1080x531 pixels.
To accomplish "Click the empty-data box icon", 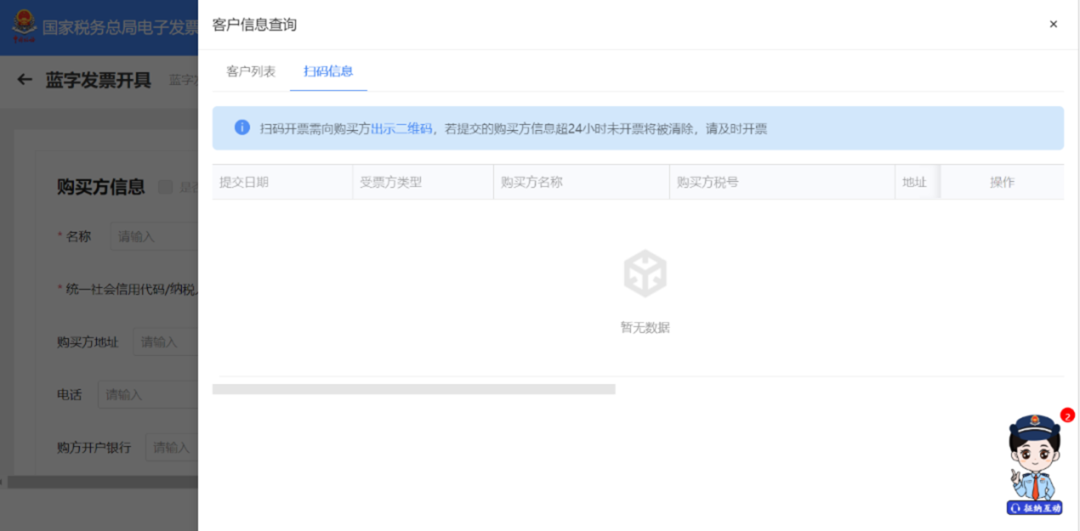I will (645, 274).
